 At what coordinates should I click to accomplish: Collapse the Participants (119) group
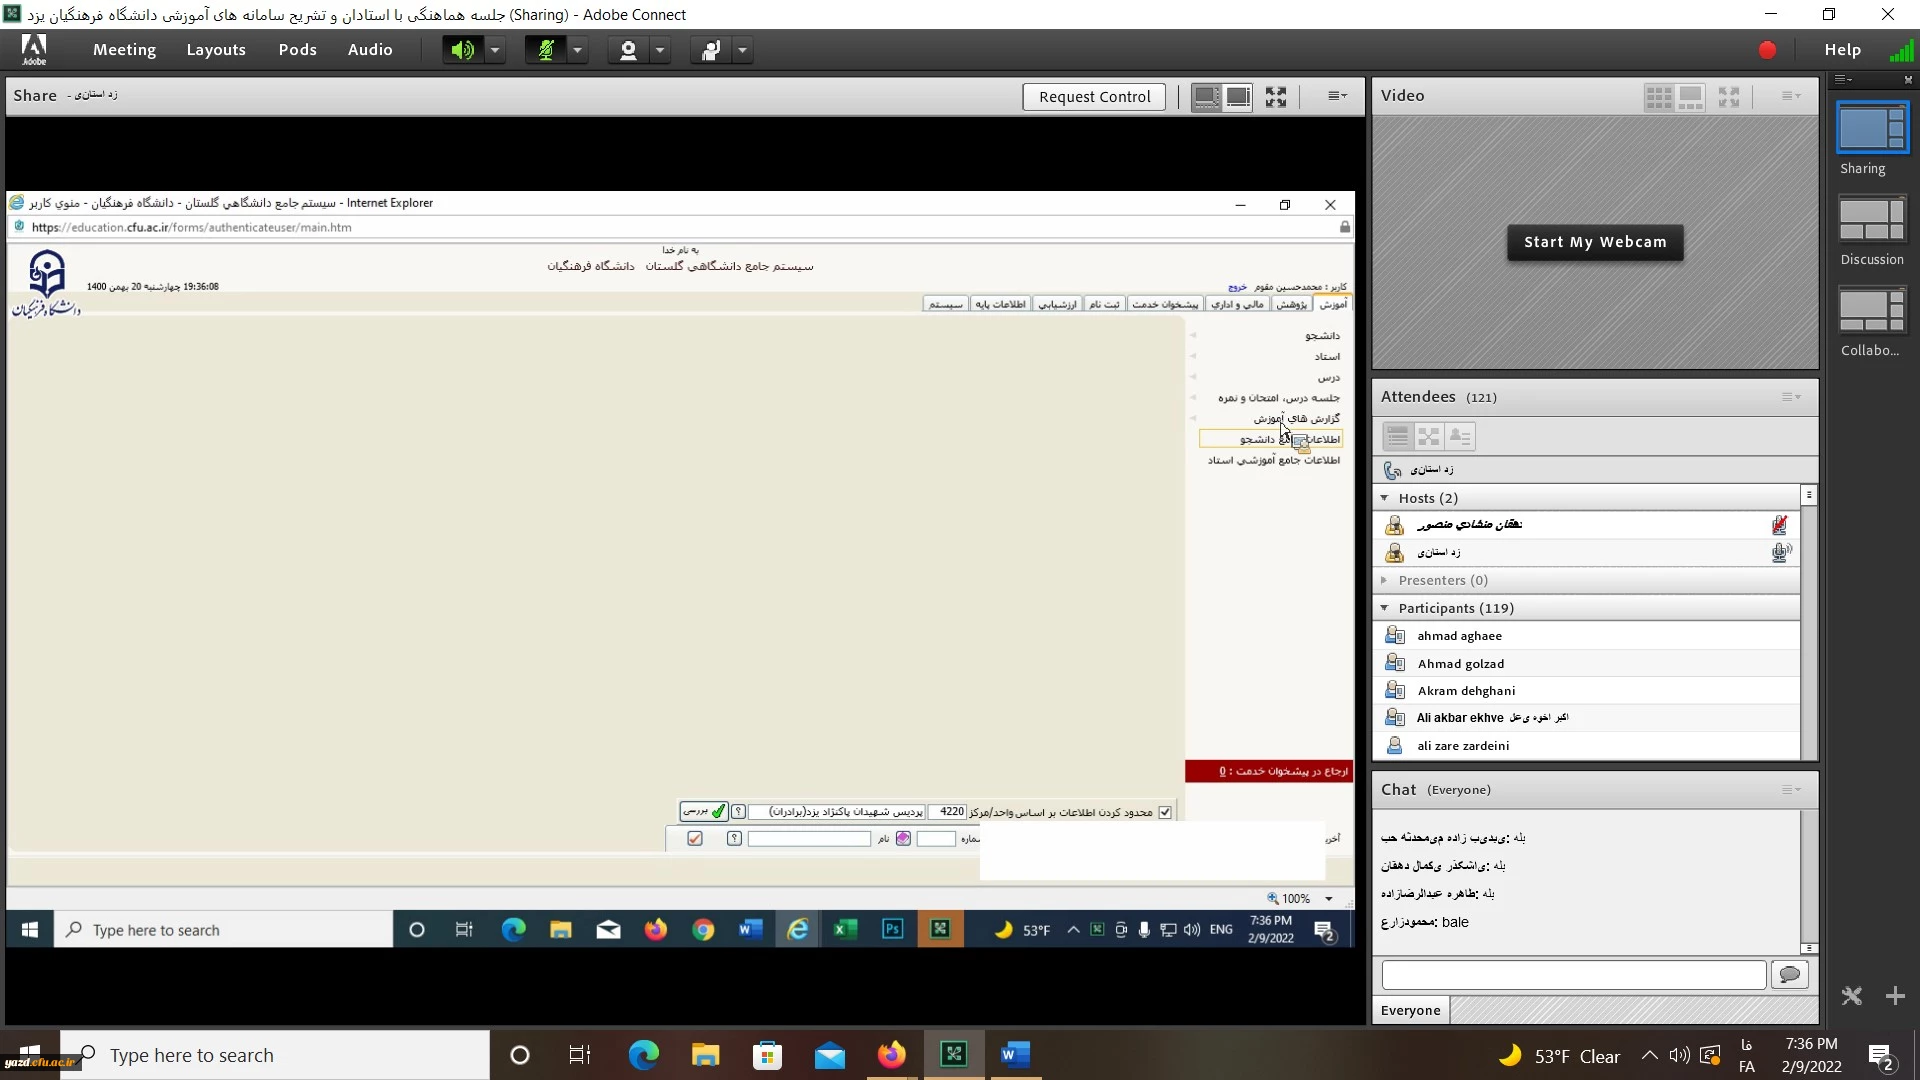(1385, 608)
